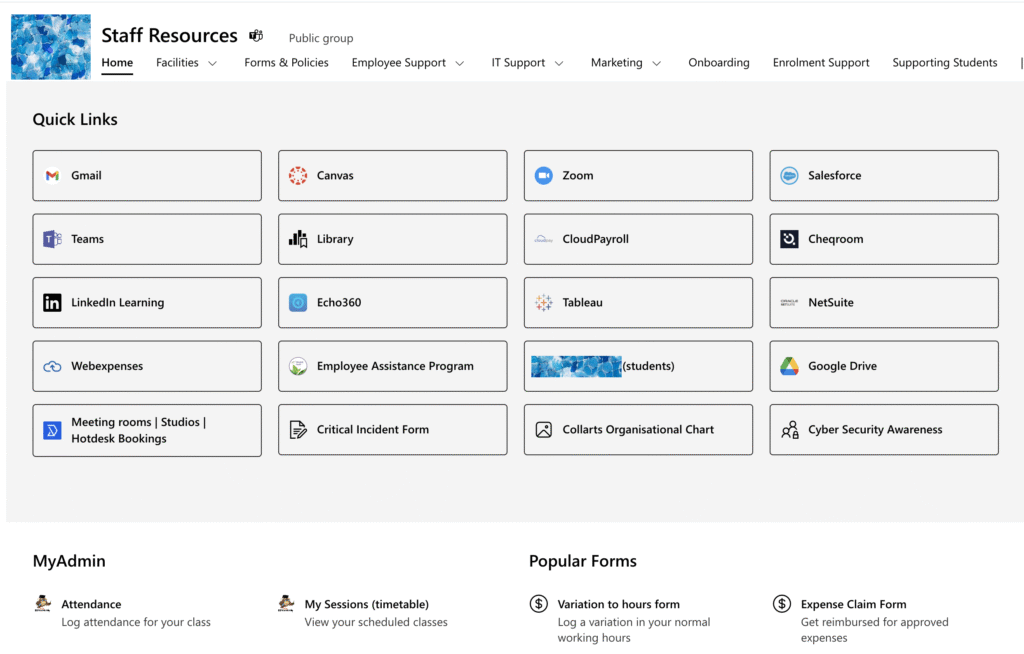Open the Canvas quick link
The height and width of the screenshot is (654, 1024).
(x=392, y=176)
